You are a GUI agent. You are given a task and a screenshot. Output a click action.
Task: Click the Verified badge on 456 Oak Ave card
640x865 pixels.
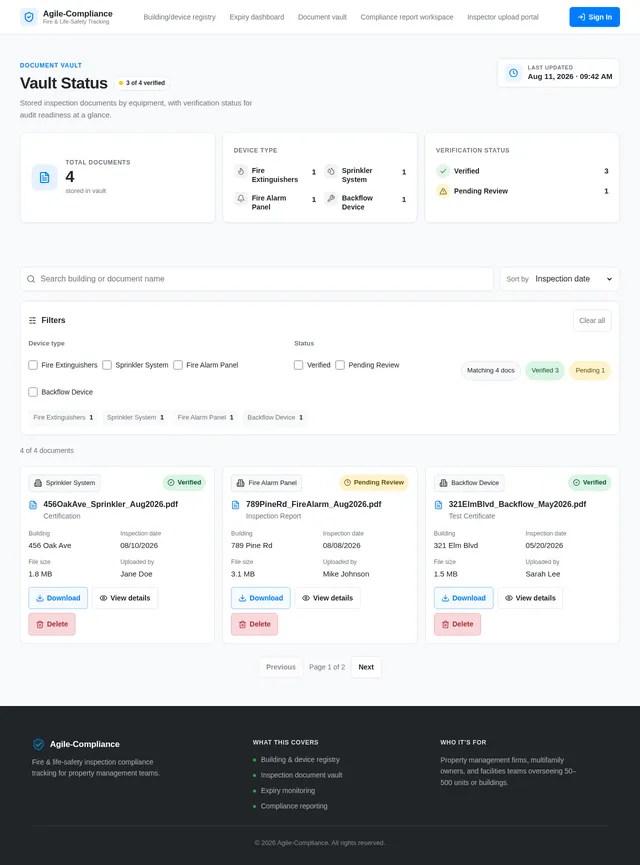point(184,483)
